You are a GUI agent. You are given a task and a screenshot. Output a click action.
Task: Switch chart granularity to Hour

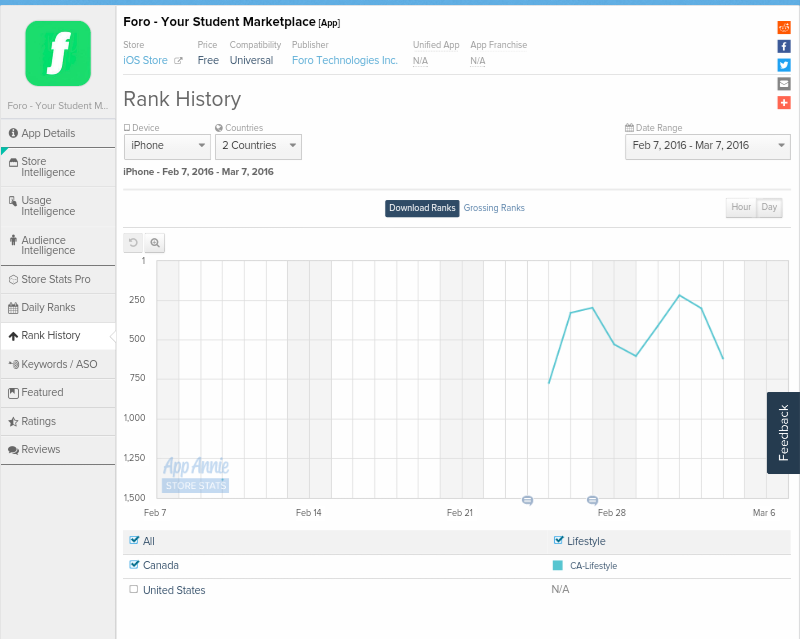click(741, 207)
